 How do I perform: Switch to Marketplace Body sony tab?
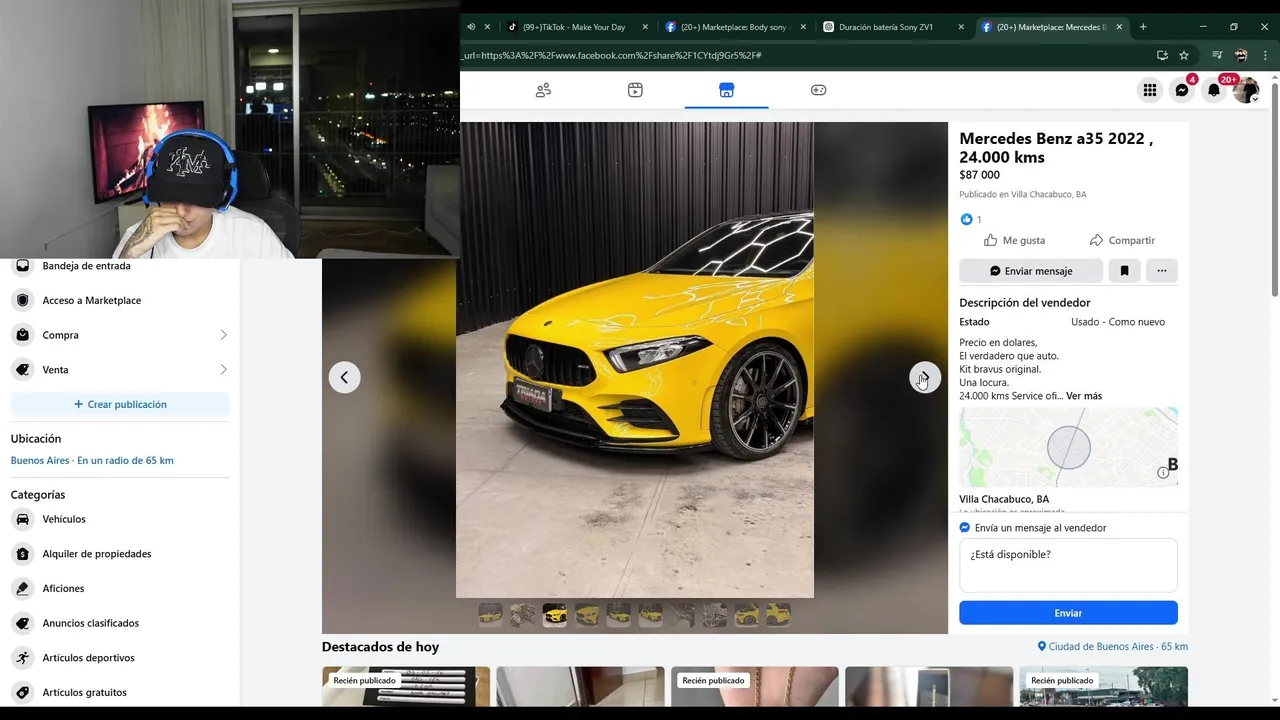tap(735, 27)
